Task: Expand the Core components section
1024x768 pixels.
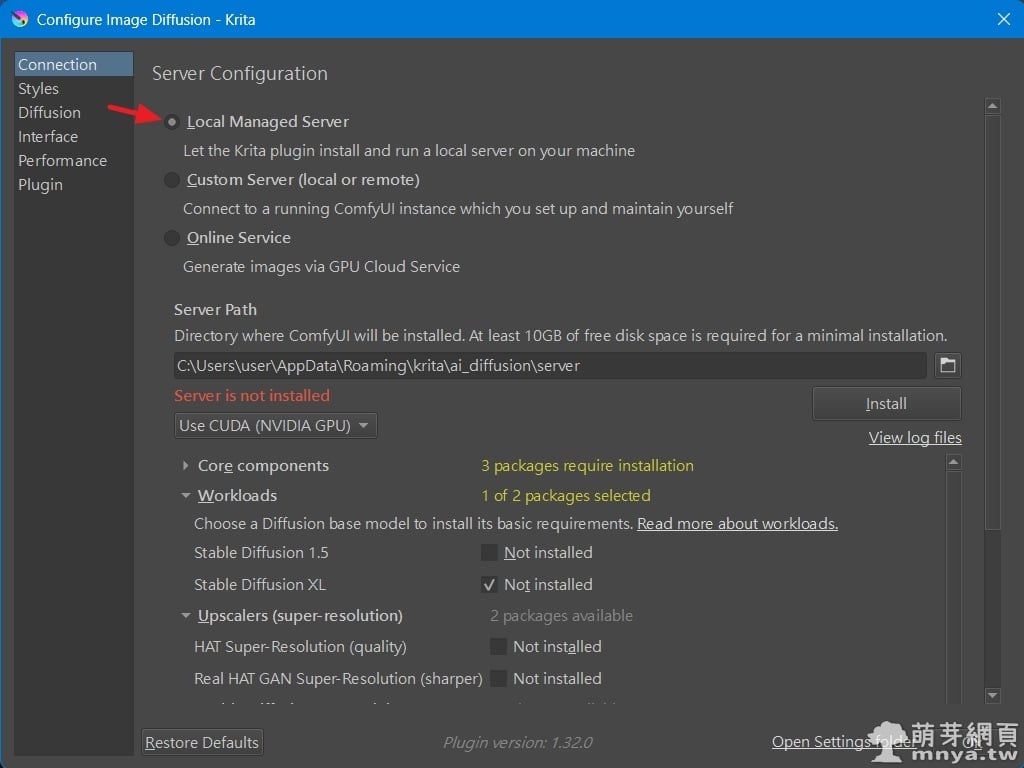Action: point(186,466)
